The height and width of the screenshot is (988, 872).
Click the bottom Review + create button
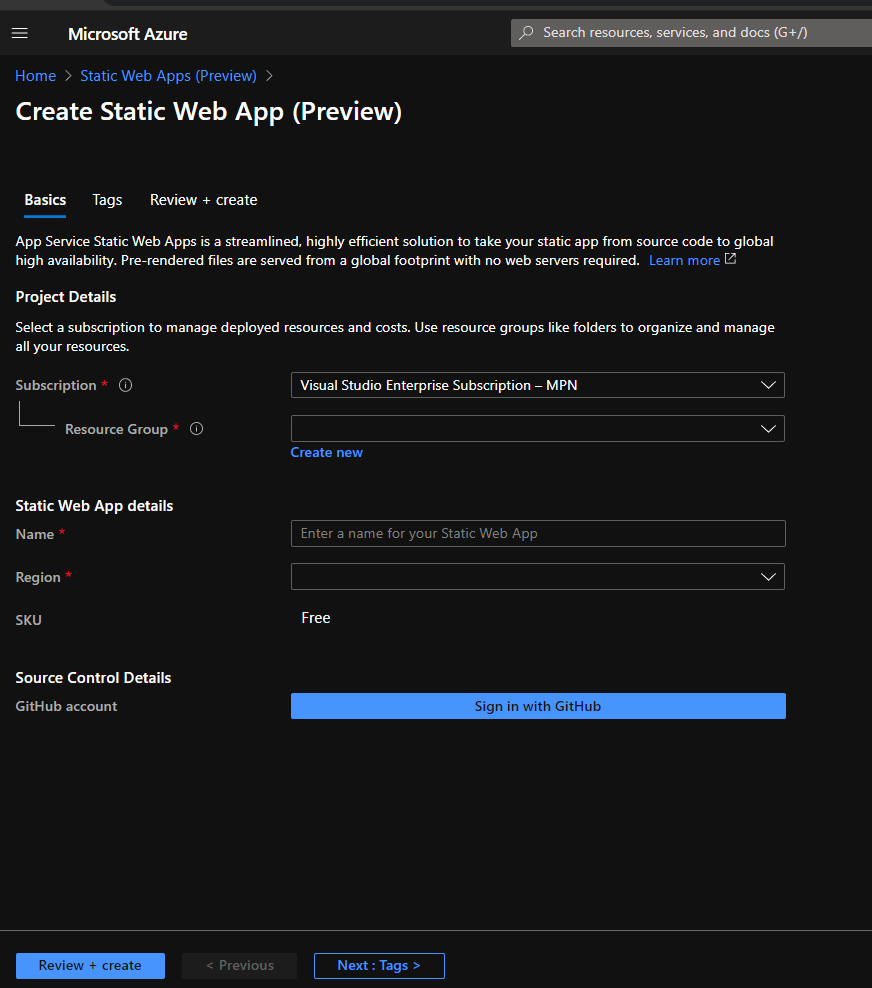90,965
